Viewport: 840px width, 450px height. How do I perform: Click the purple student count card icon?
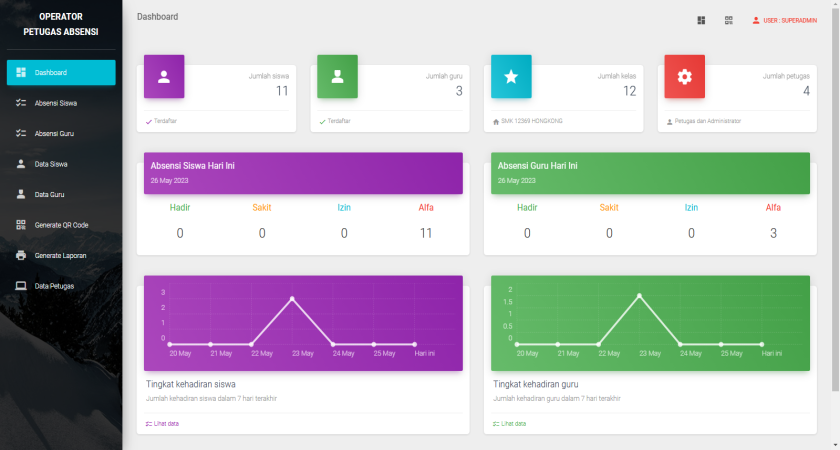(x=164, y=76)
